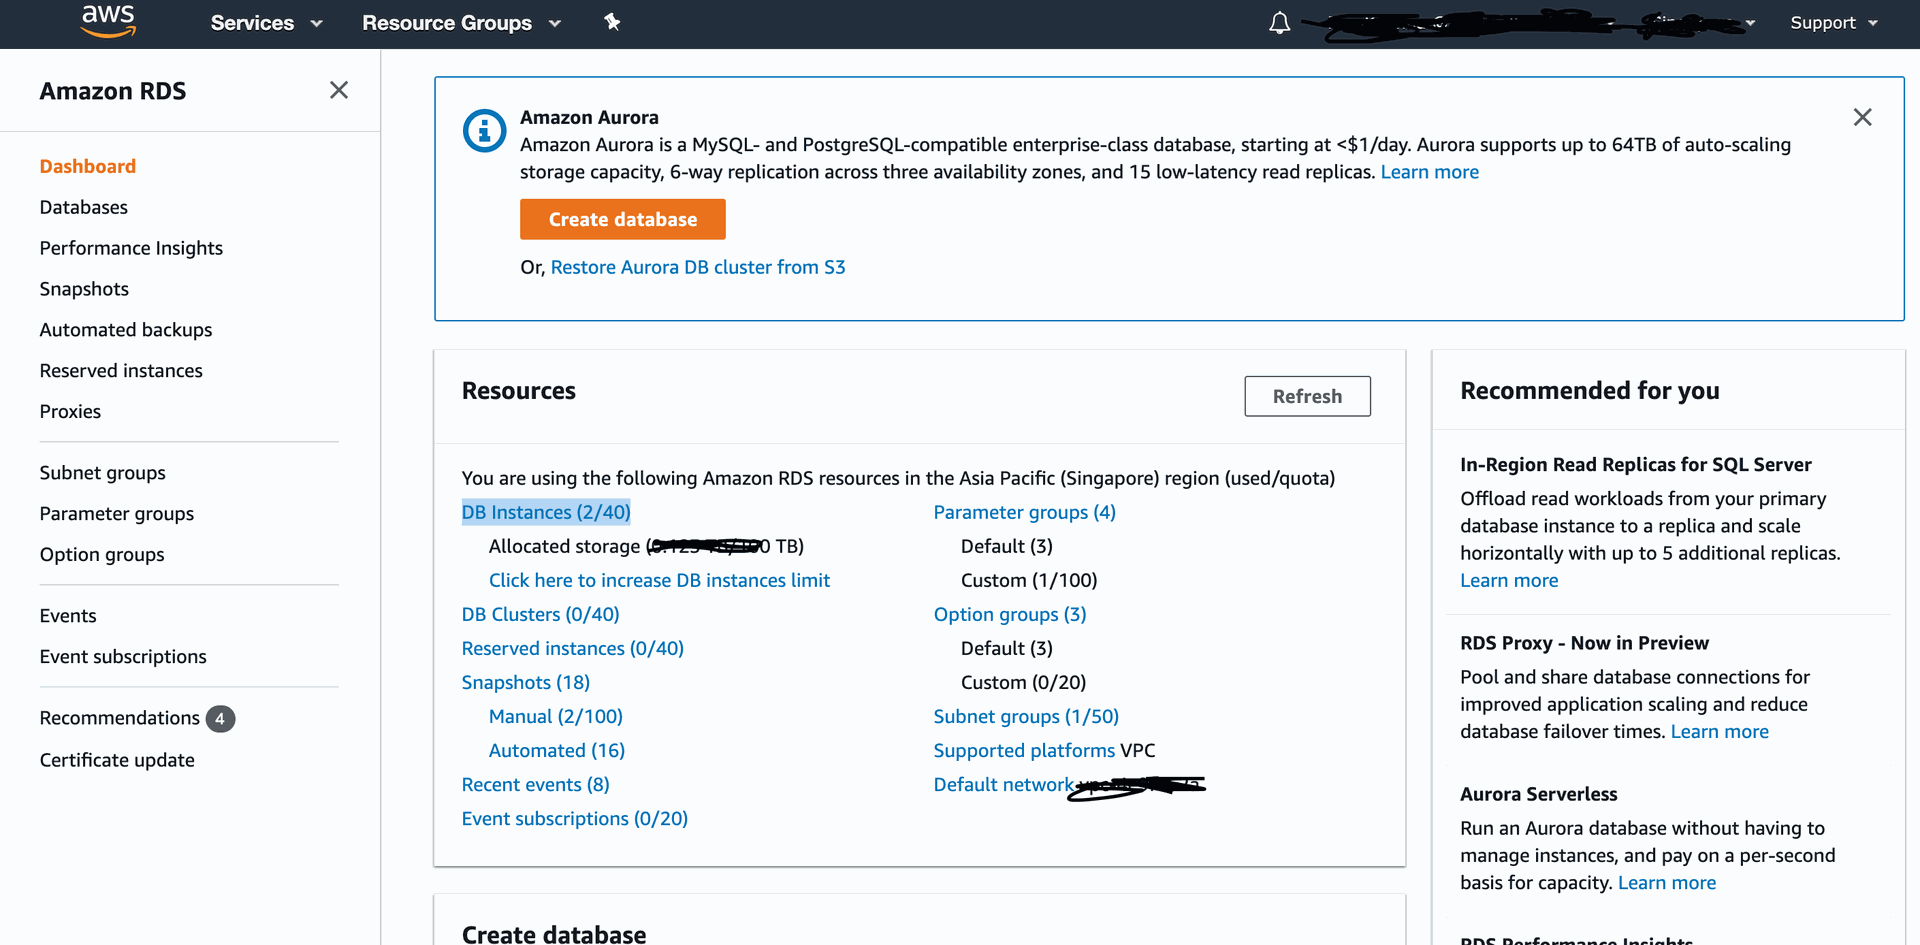Open Option groups (3) resource link
The height and width of the screenshot is (945, 1920).
pyautogui.click(x=1009, y=614)
